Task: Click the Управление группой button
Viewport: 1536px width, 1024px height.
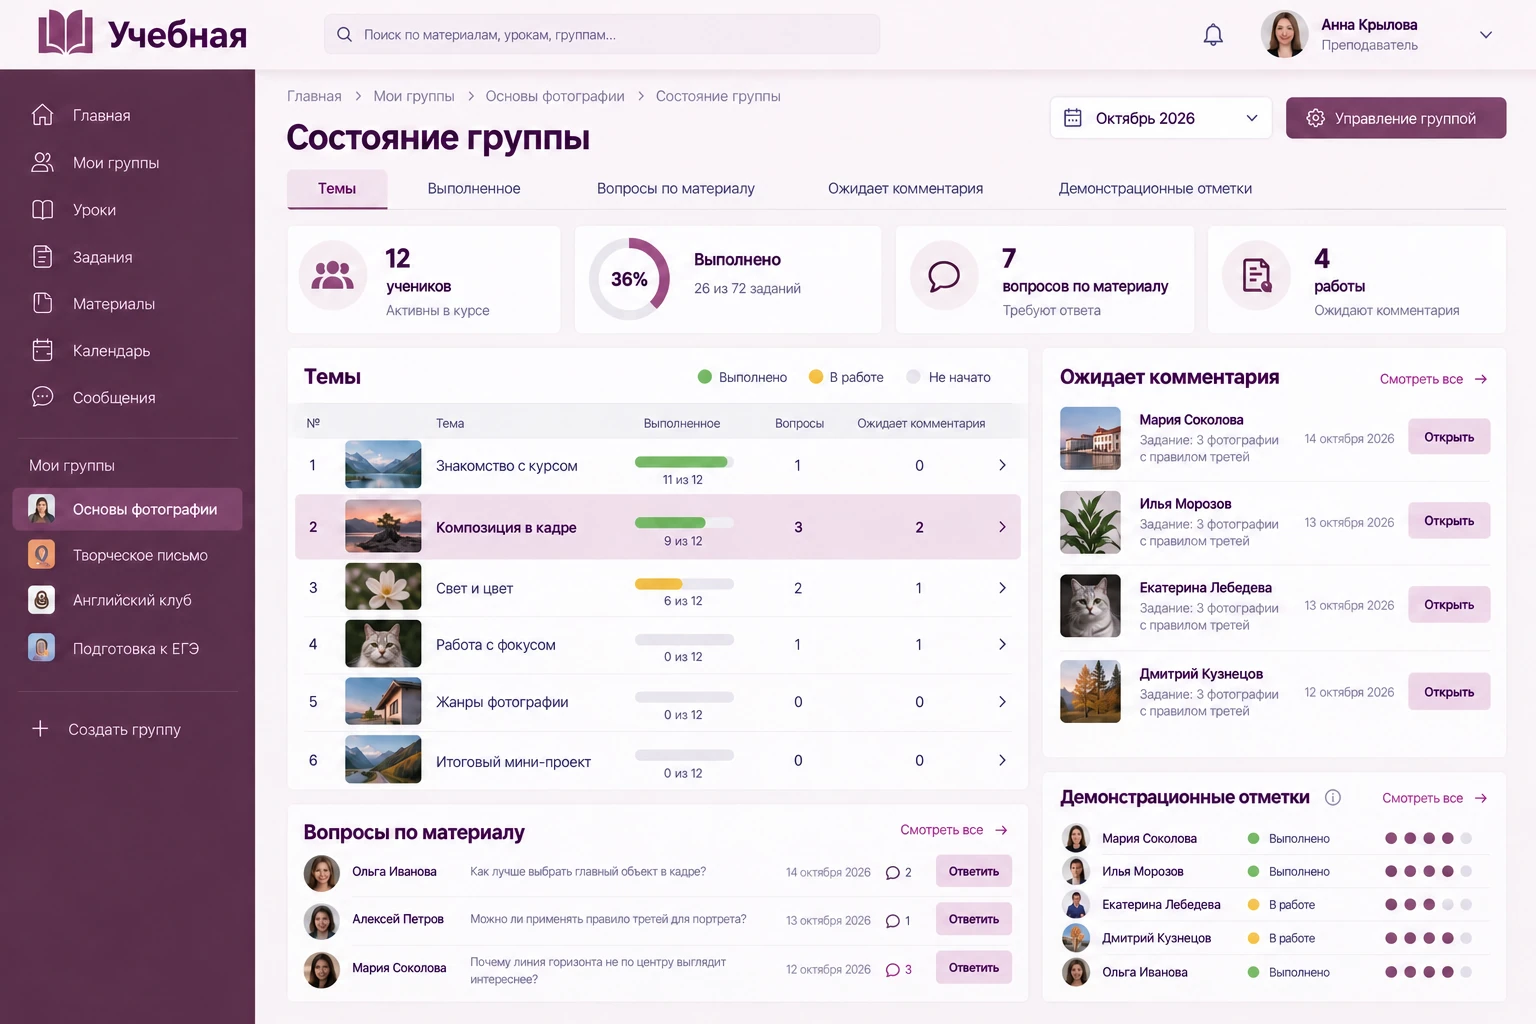Action: [1396, 118]
